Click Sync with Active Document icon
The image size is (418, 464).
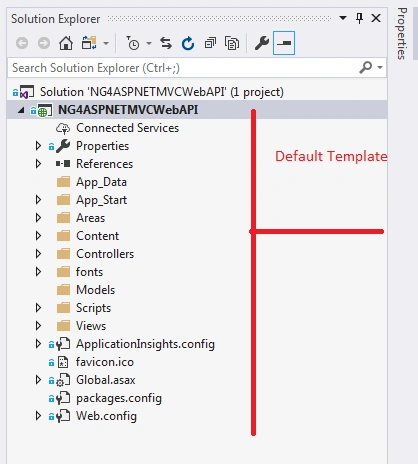click(x=166, y=43)
